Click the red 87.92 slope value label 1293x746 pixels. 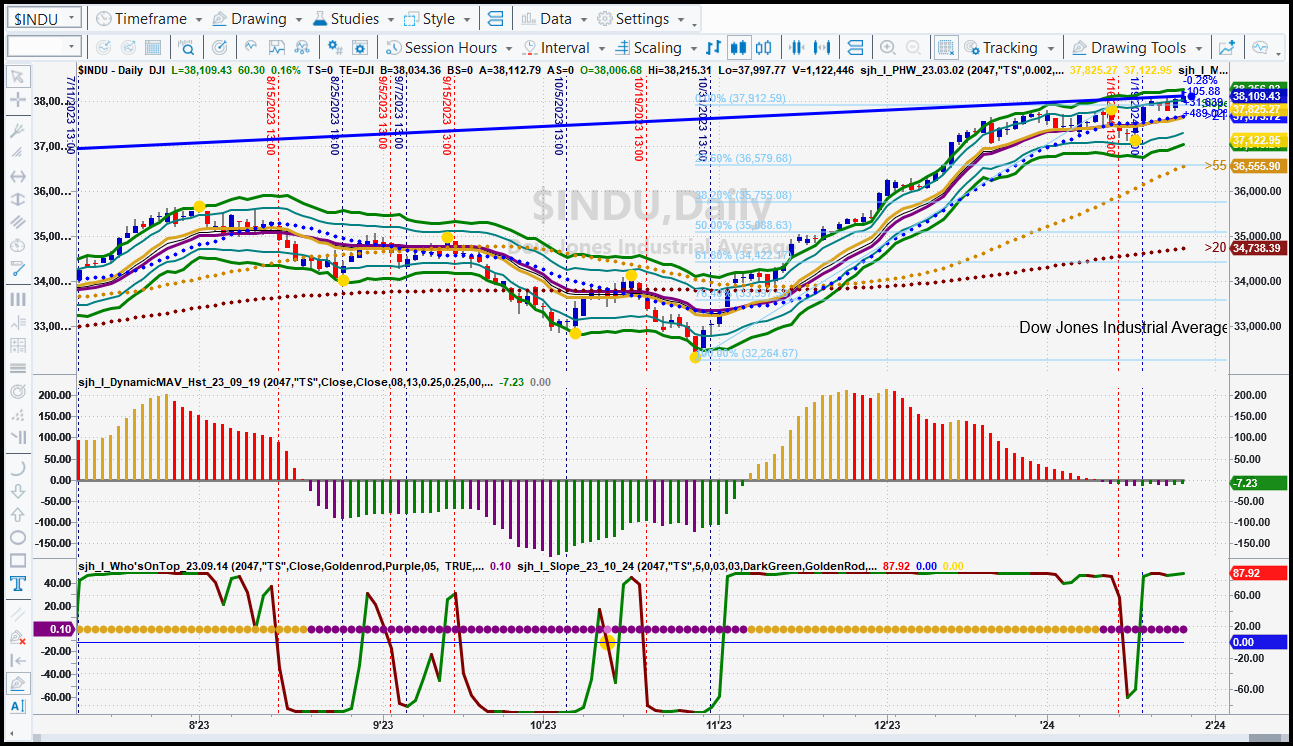click(1256, 574)
